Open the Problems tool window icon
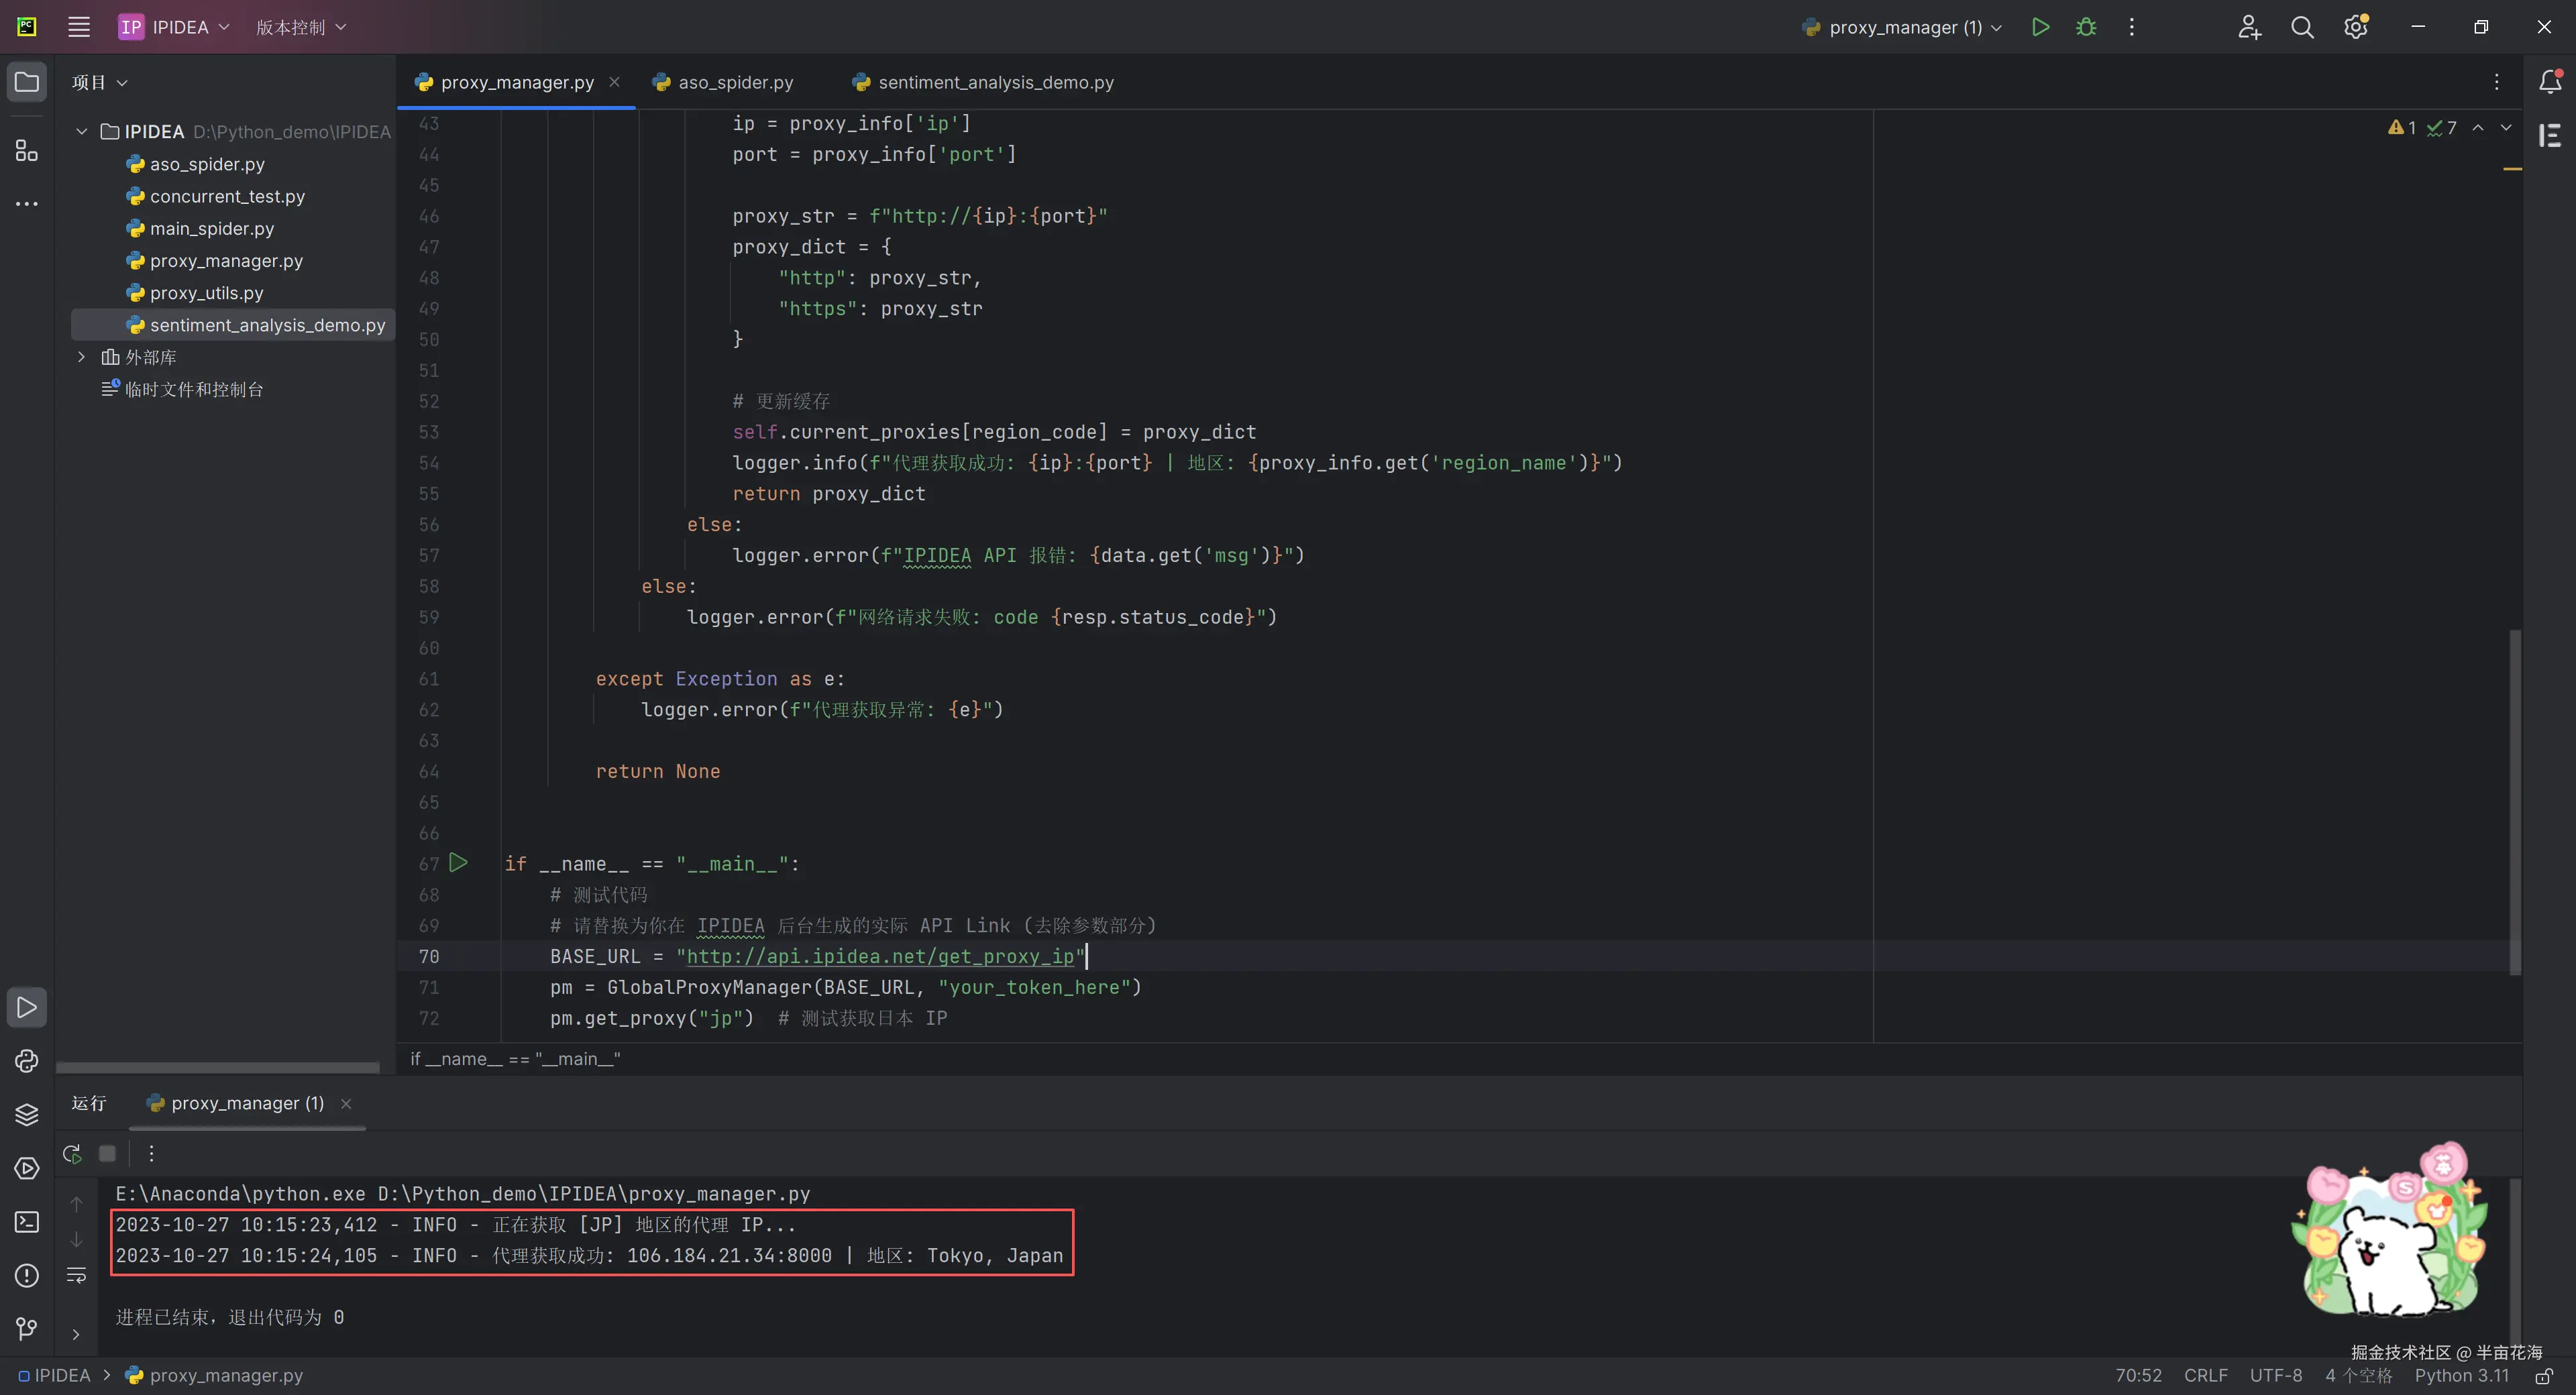Image resolution: width=2576 pixels, height=1395 pixels. 27,1276
